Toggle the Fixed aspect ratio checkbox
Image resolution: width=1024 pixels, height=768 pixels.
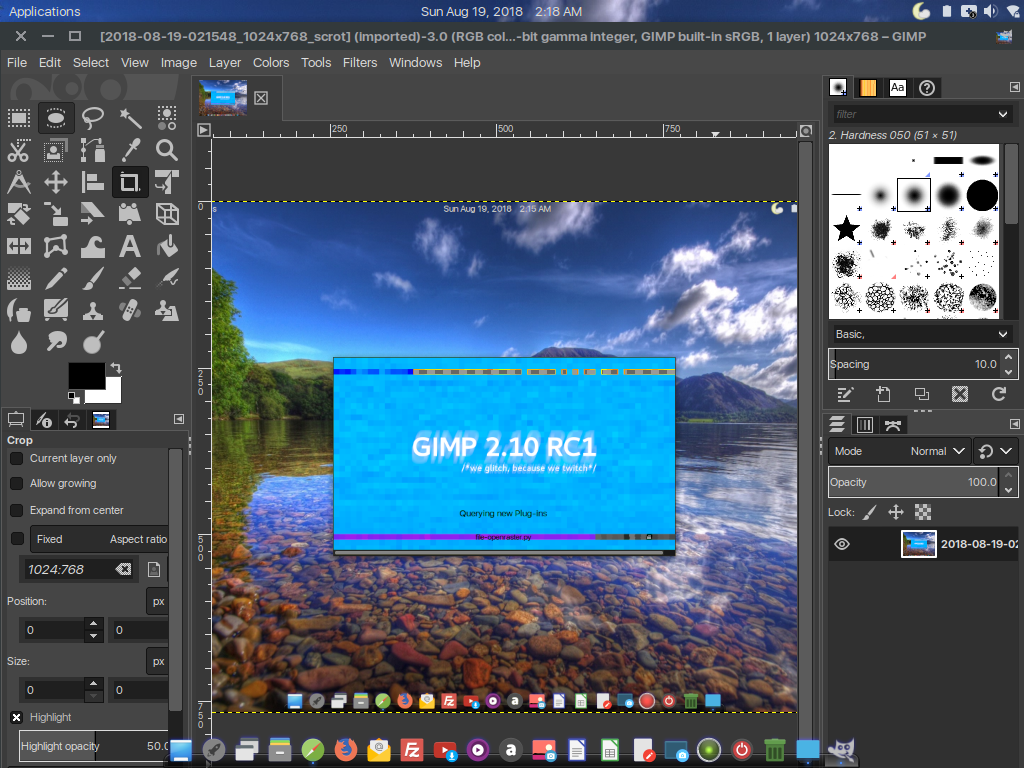point(17,539)
